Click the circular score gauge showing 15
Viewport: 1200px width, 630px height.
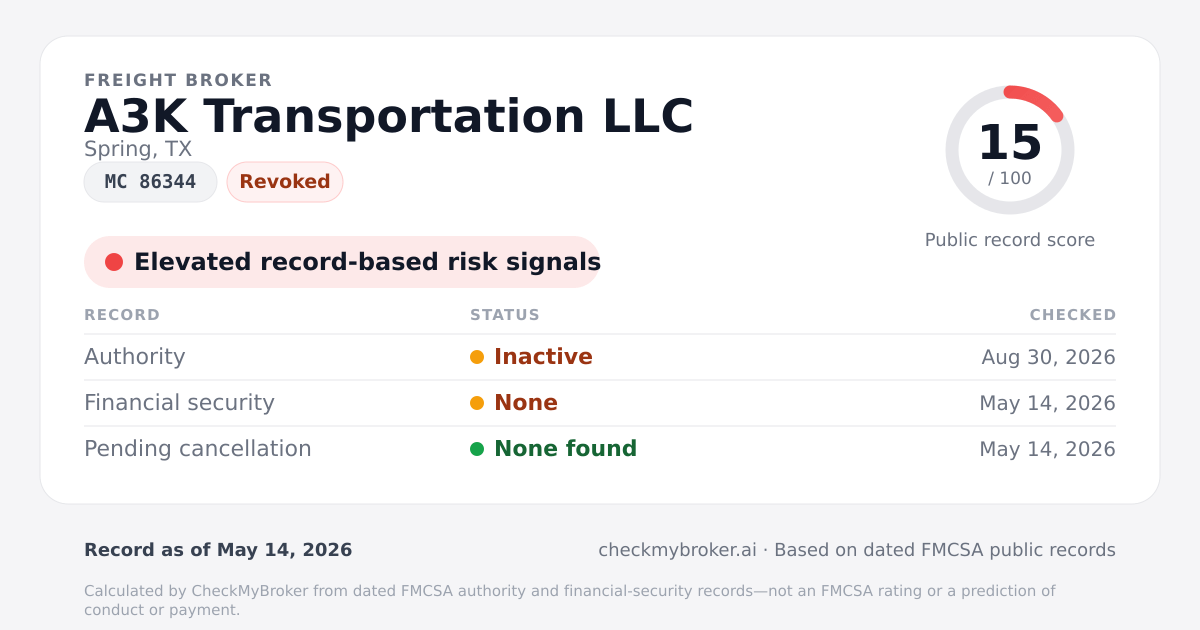pos(1010,150)
